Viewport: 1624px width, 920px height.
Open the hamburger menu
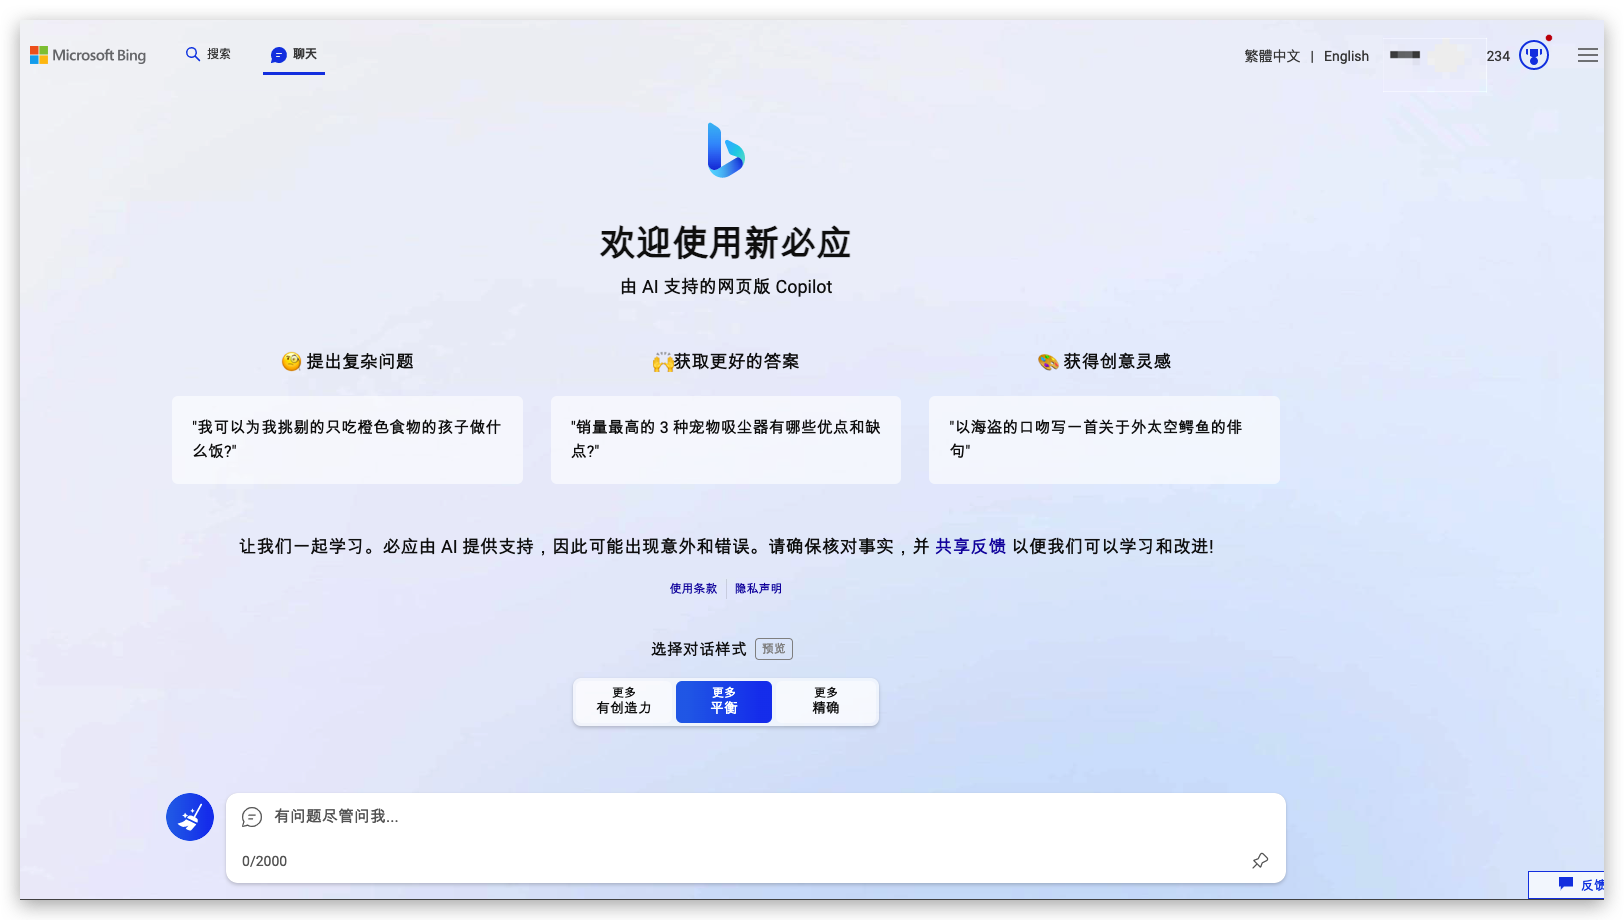(1588, 56)
